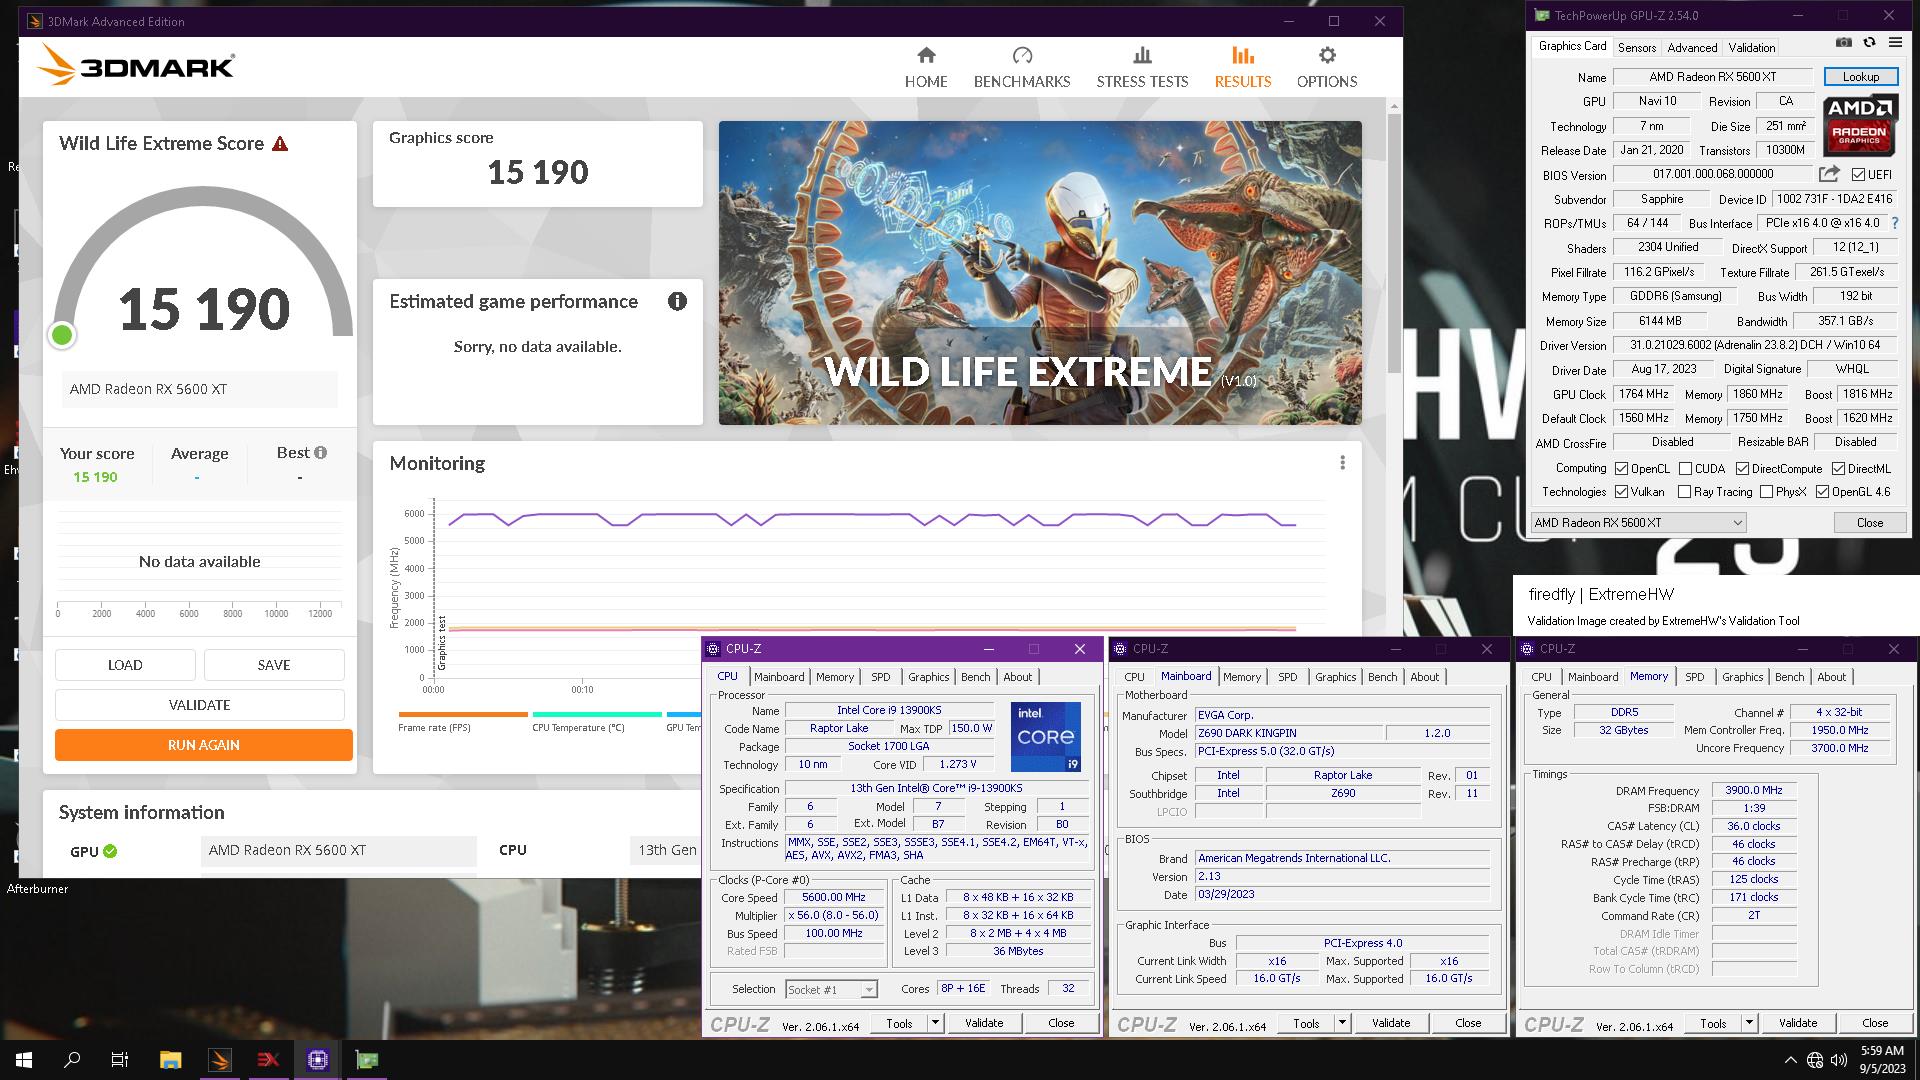Image resolution: width=1920 pixels, height=1080 pixels.
Task: Click the SAVE button in 3DMark
Action: pyautogui.click(x=274, y=665)
